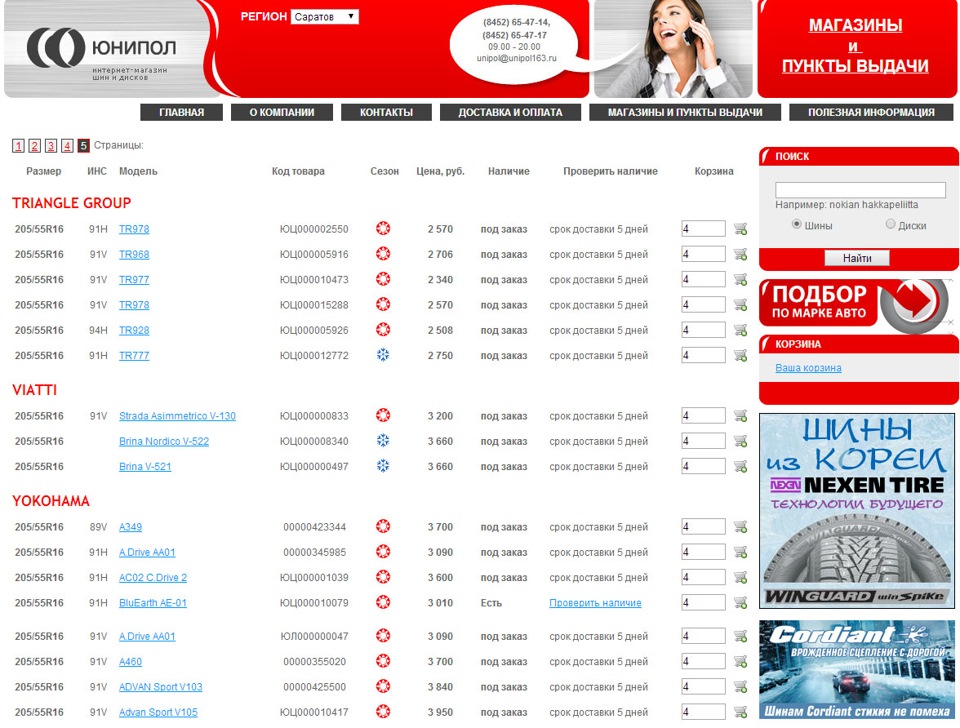Open О компании menu item

(x=282, y=112)
